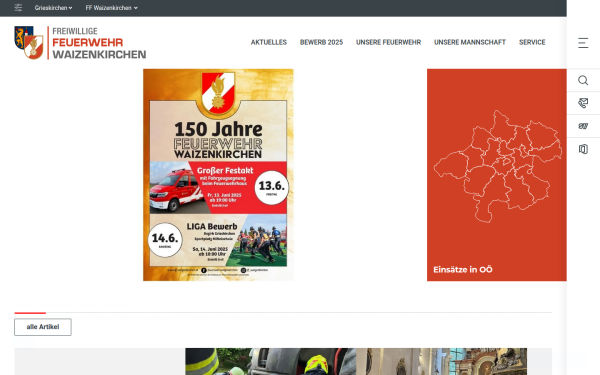The image size is (600, 375).
Task: Open the article photo with firefighter helmet
Action: [x=271, y=361]
